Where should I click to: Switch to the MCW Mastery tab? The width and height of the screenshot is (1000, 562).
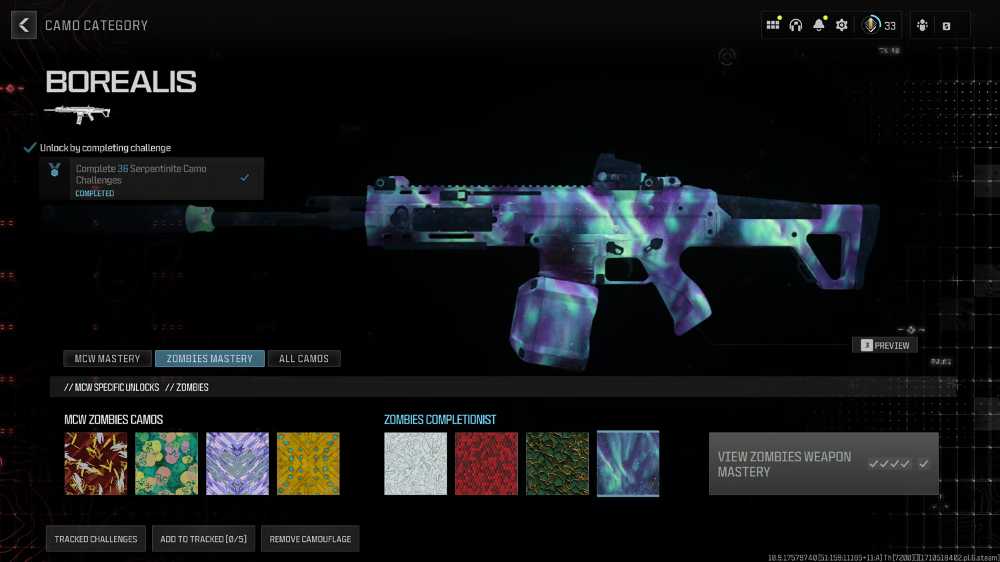coord(109,359)
